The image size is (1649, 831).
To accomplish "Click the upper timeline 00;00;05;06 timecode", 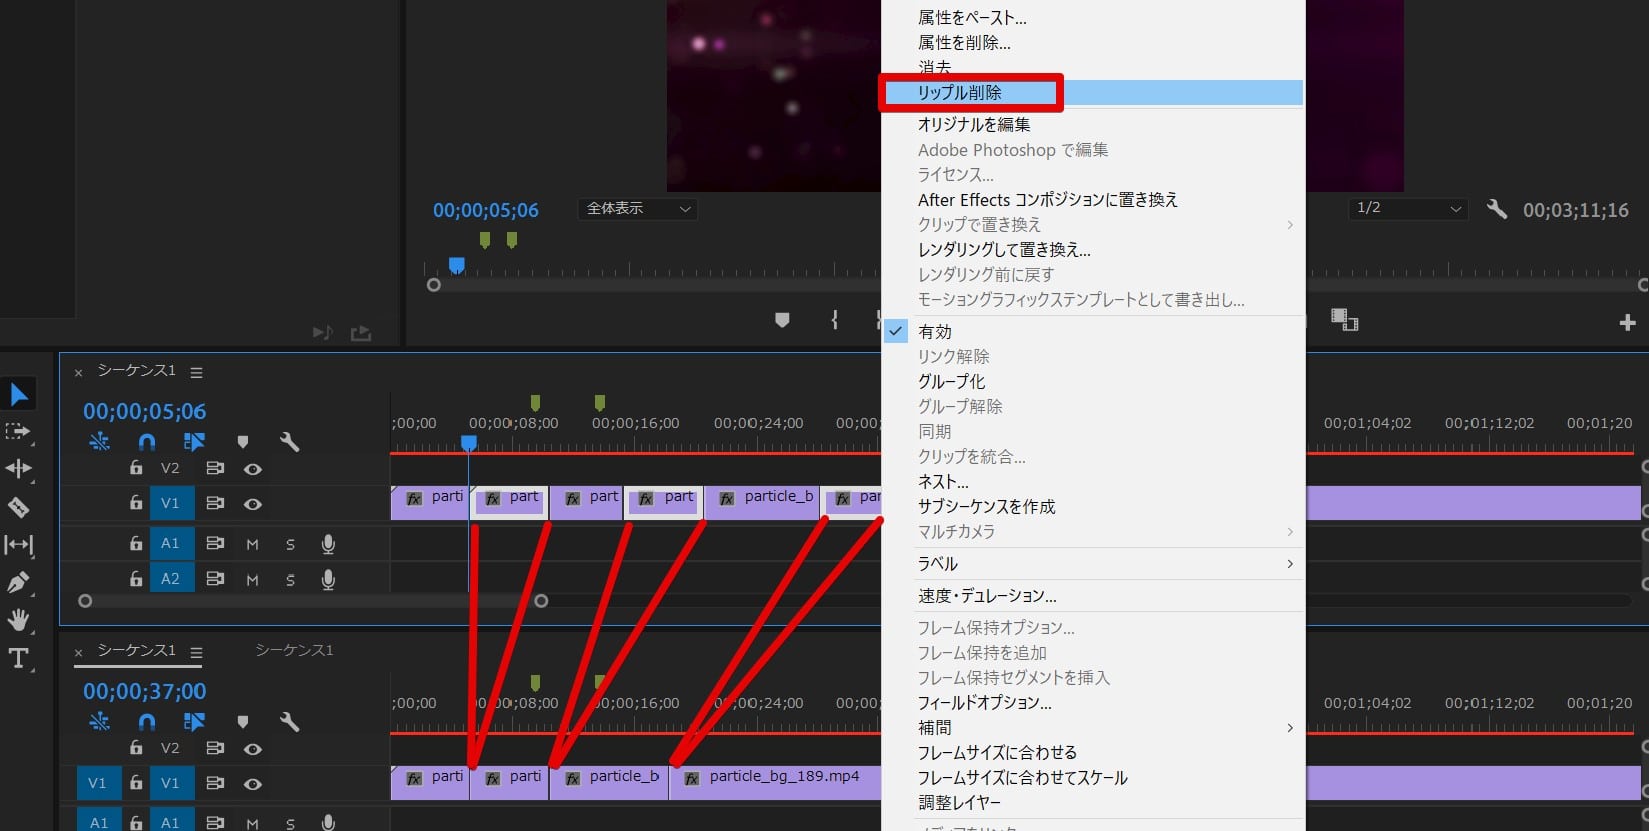I will [x=145, y=411].
